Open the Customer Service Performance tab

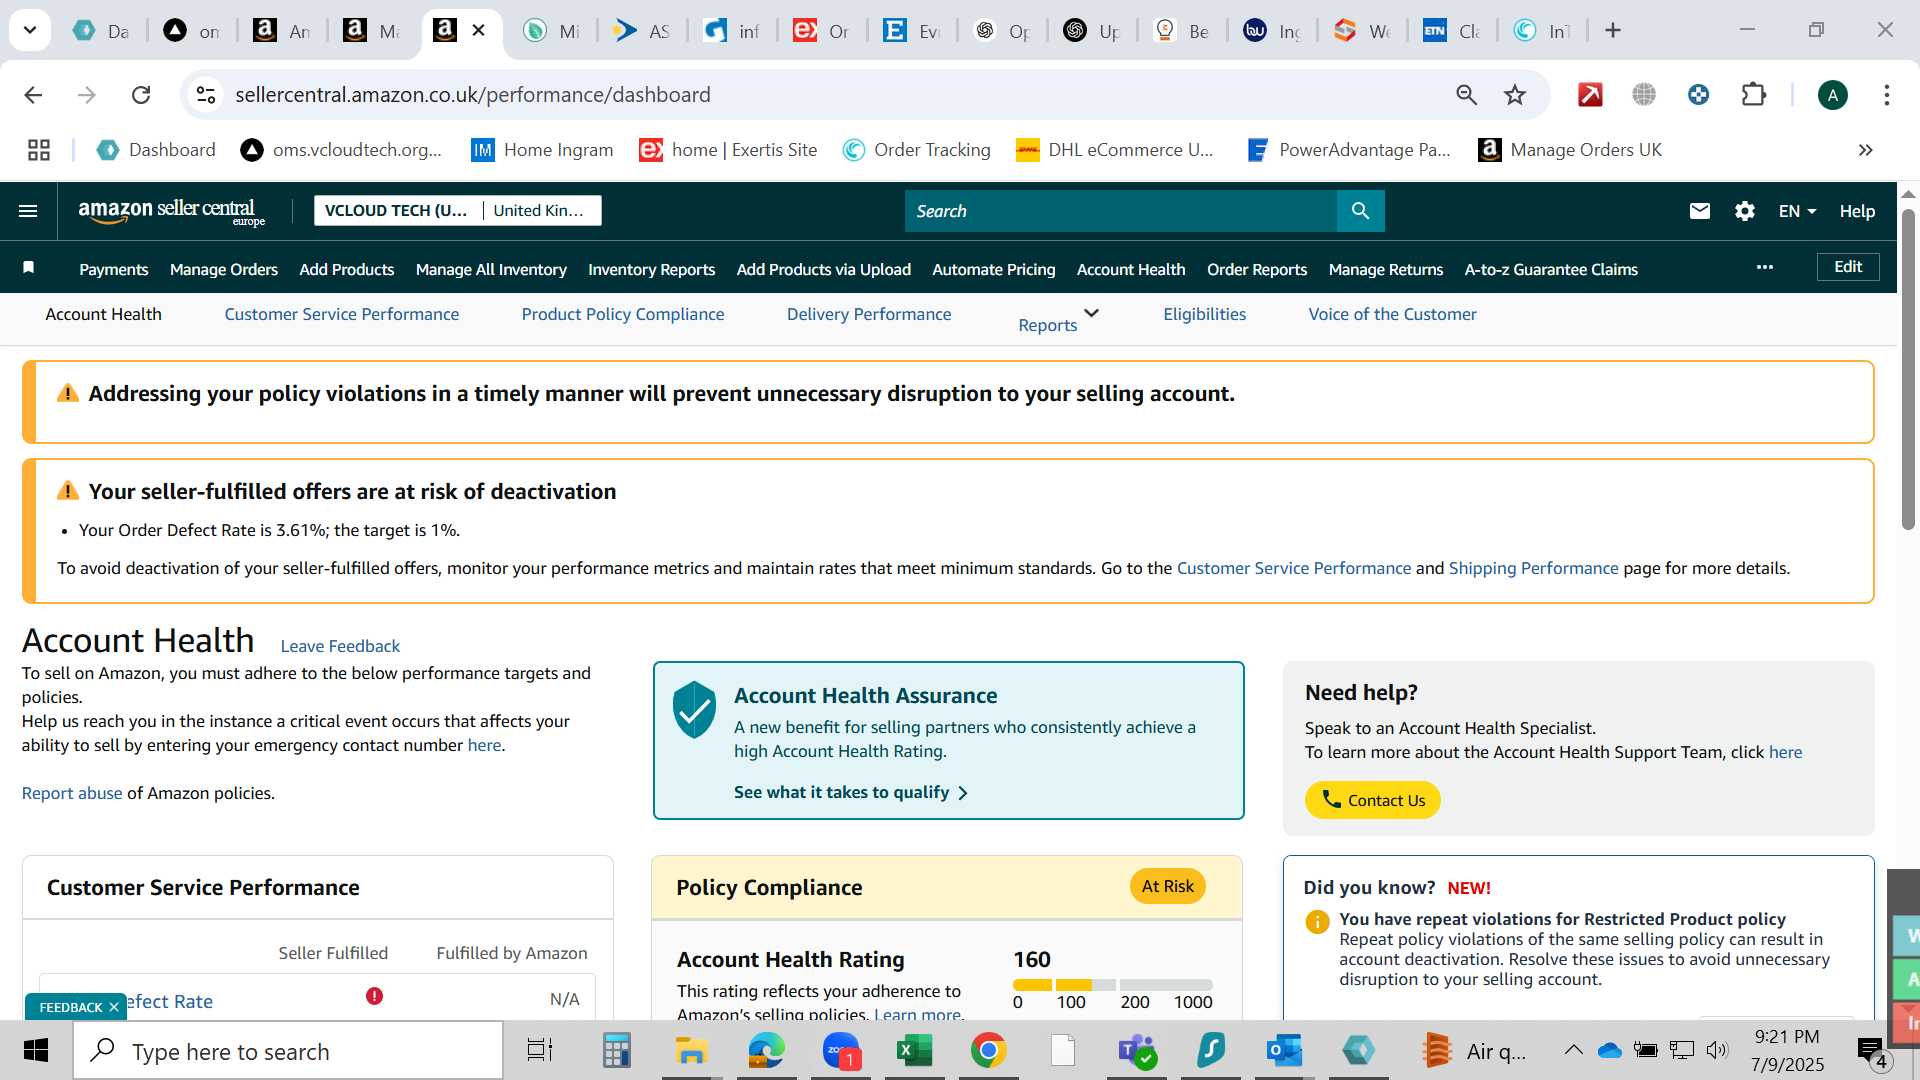tap(341, 314)
